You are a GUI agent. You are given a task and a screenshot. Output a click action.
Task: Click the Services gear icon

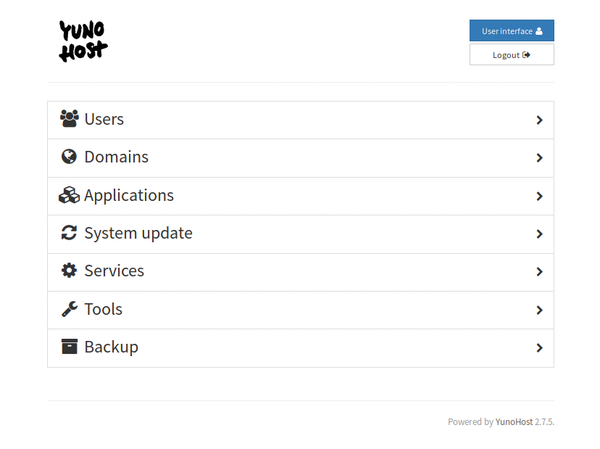coord(69,271)
